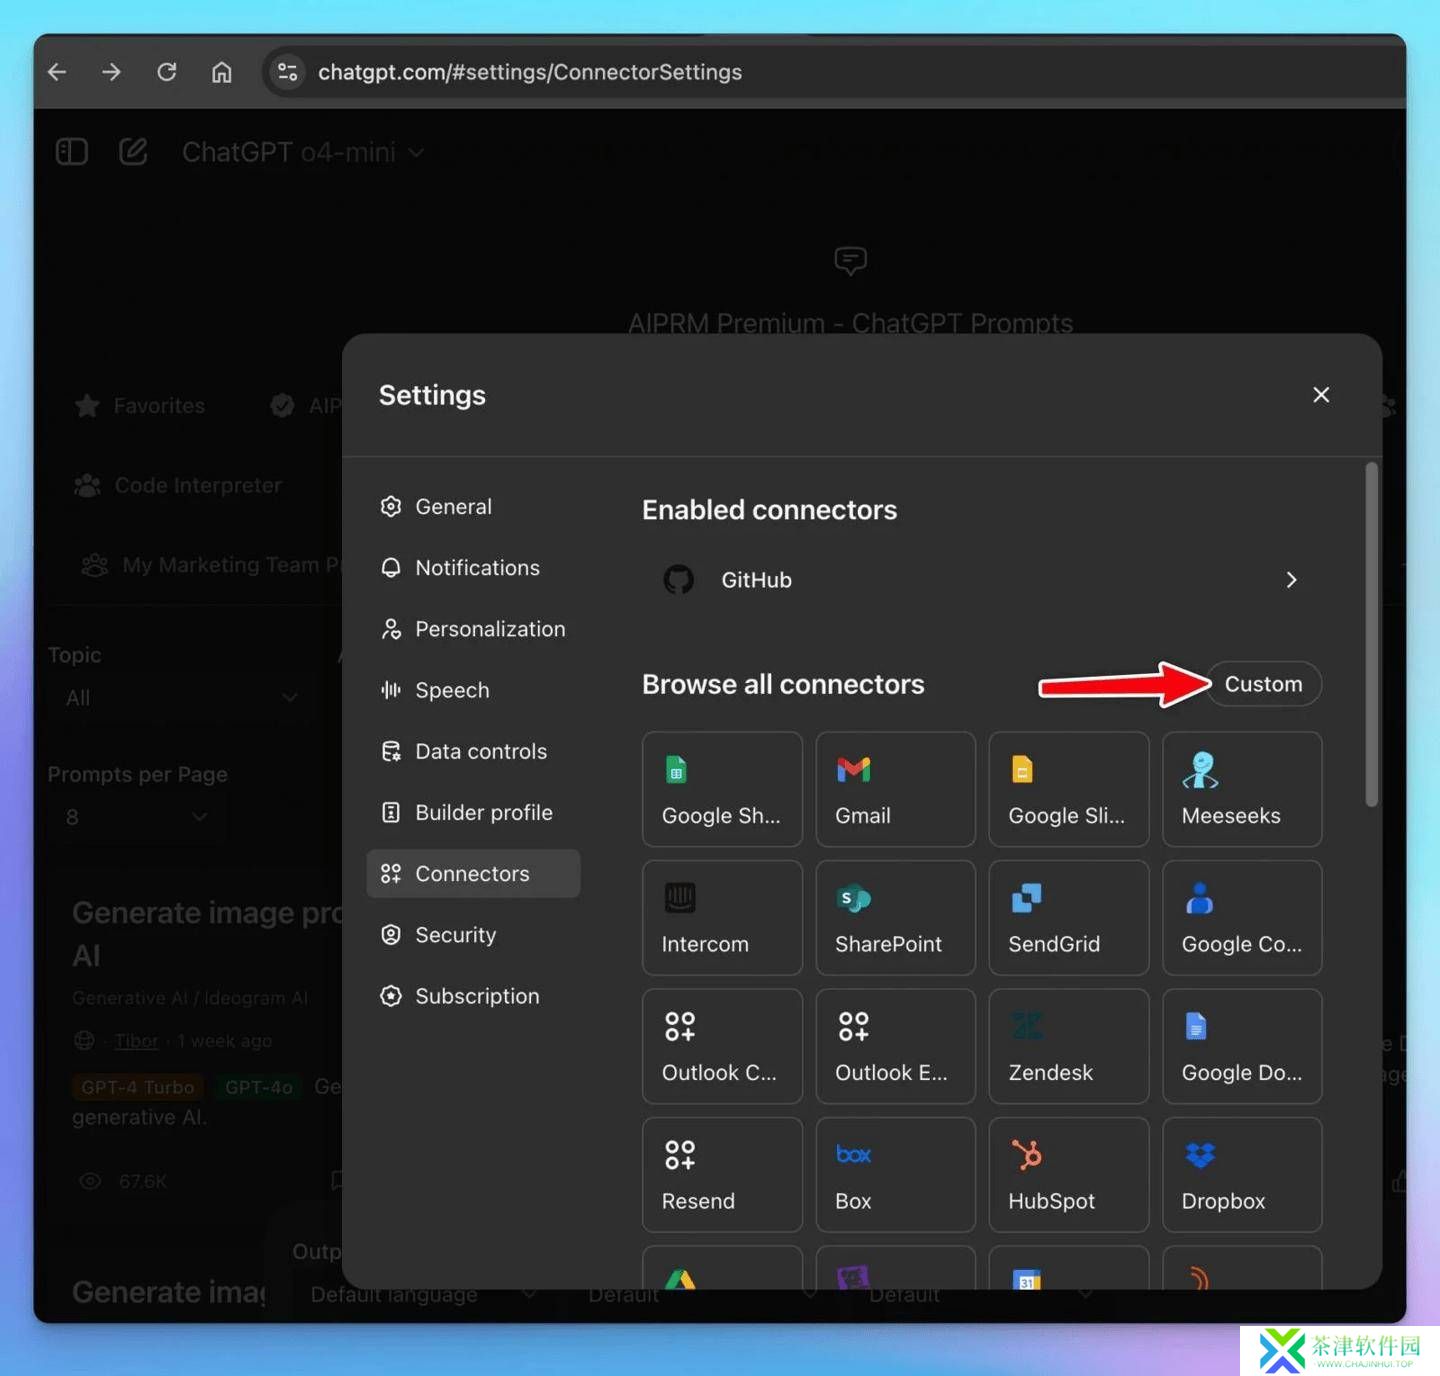View site information icon in address bar
The height and width of the screenshot is (1376, 1440).
coord(288,72)
